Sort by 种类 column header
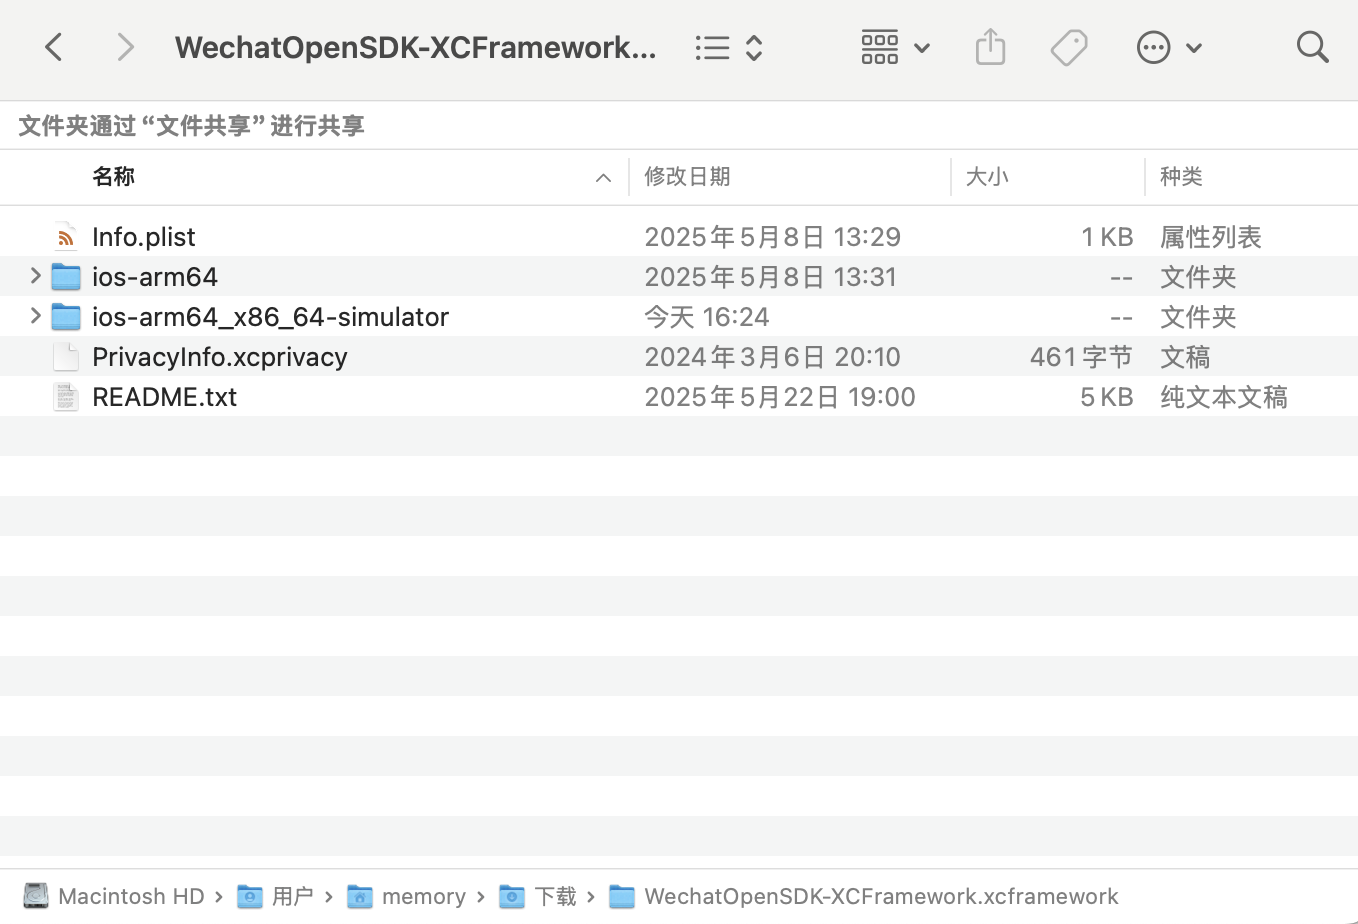This screenshot has width=1358, height=924. pyautogui.click(x=1181, y=177)
